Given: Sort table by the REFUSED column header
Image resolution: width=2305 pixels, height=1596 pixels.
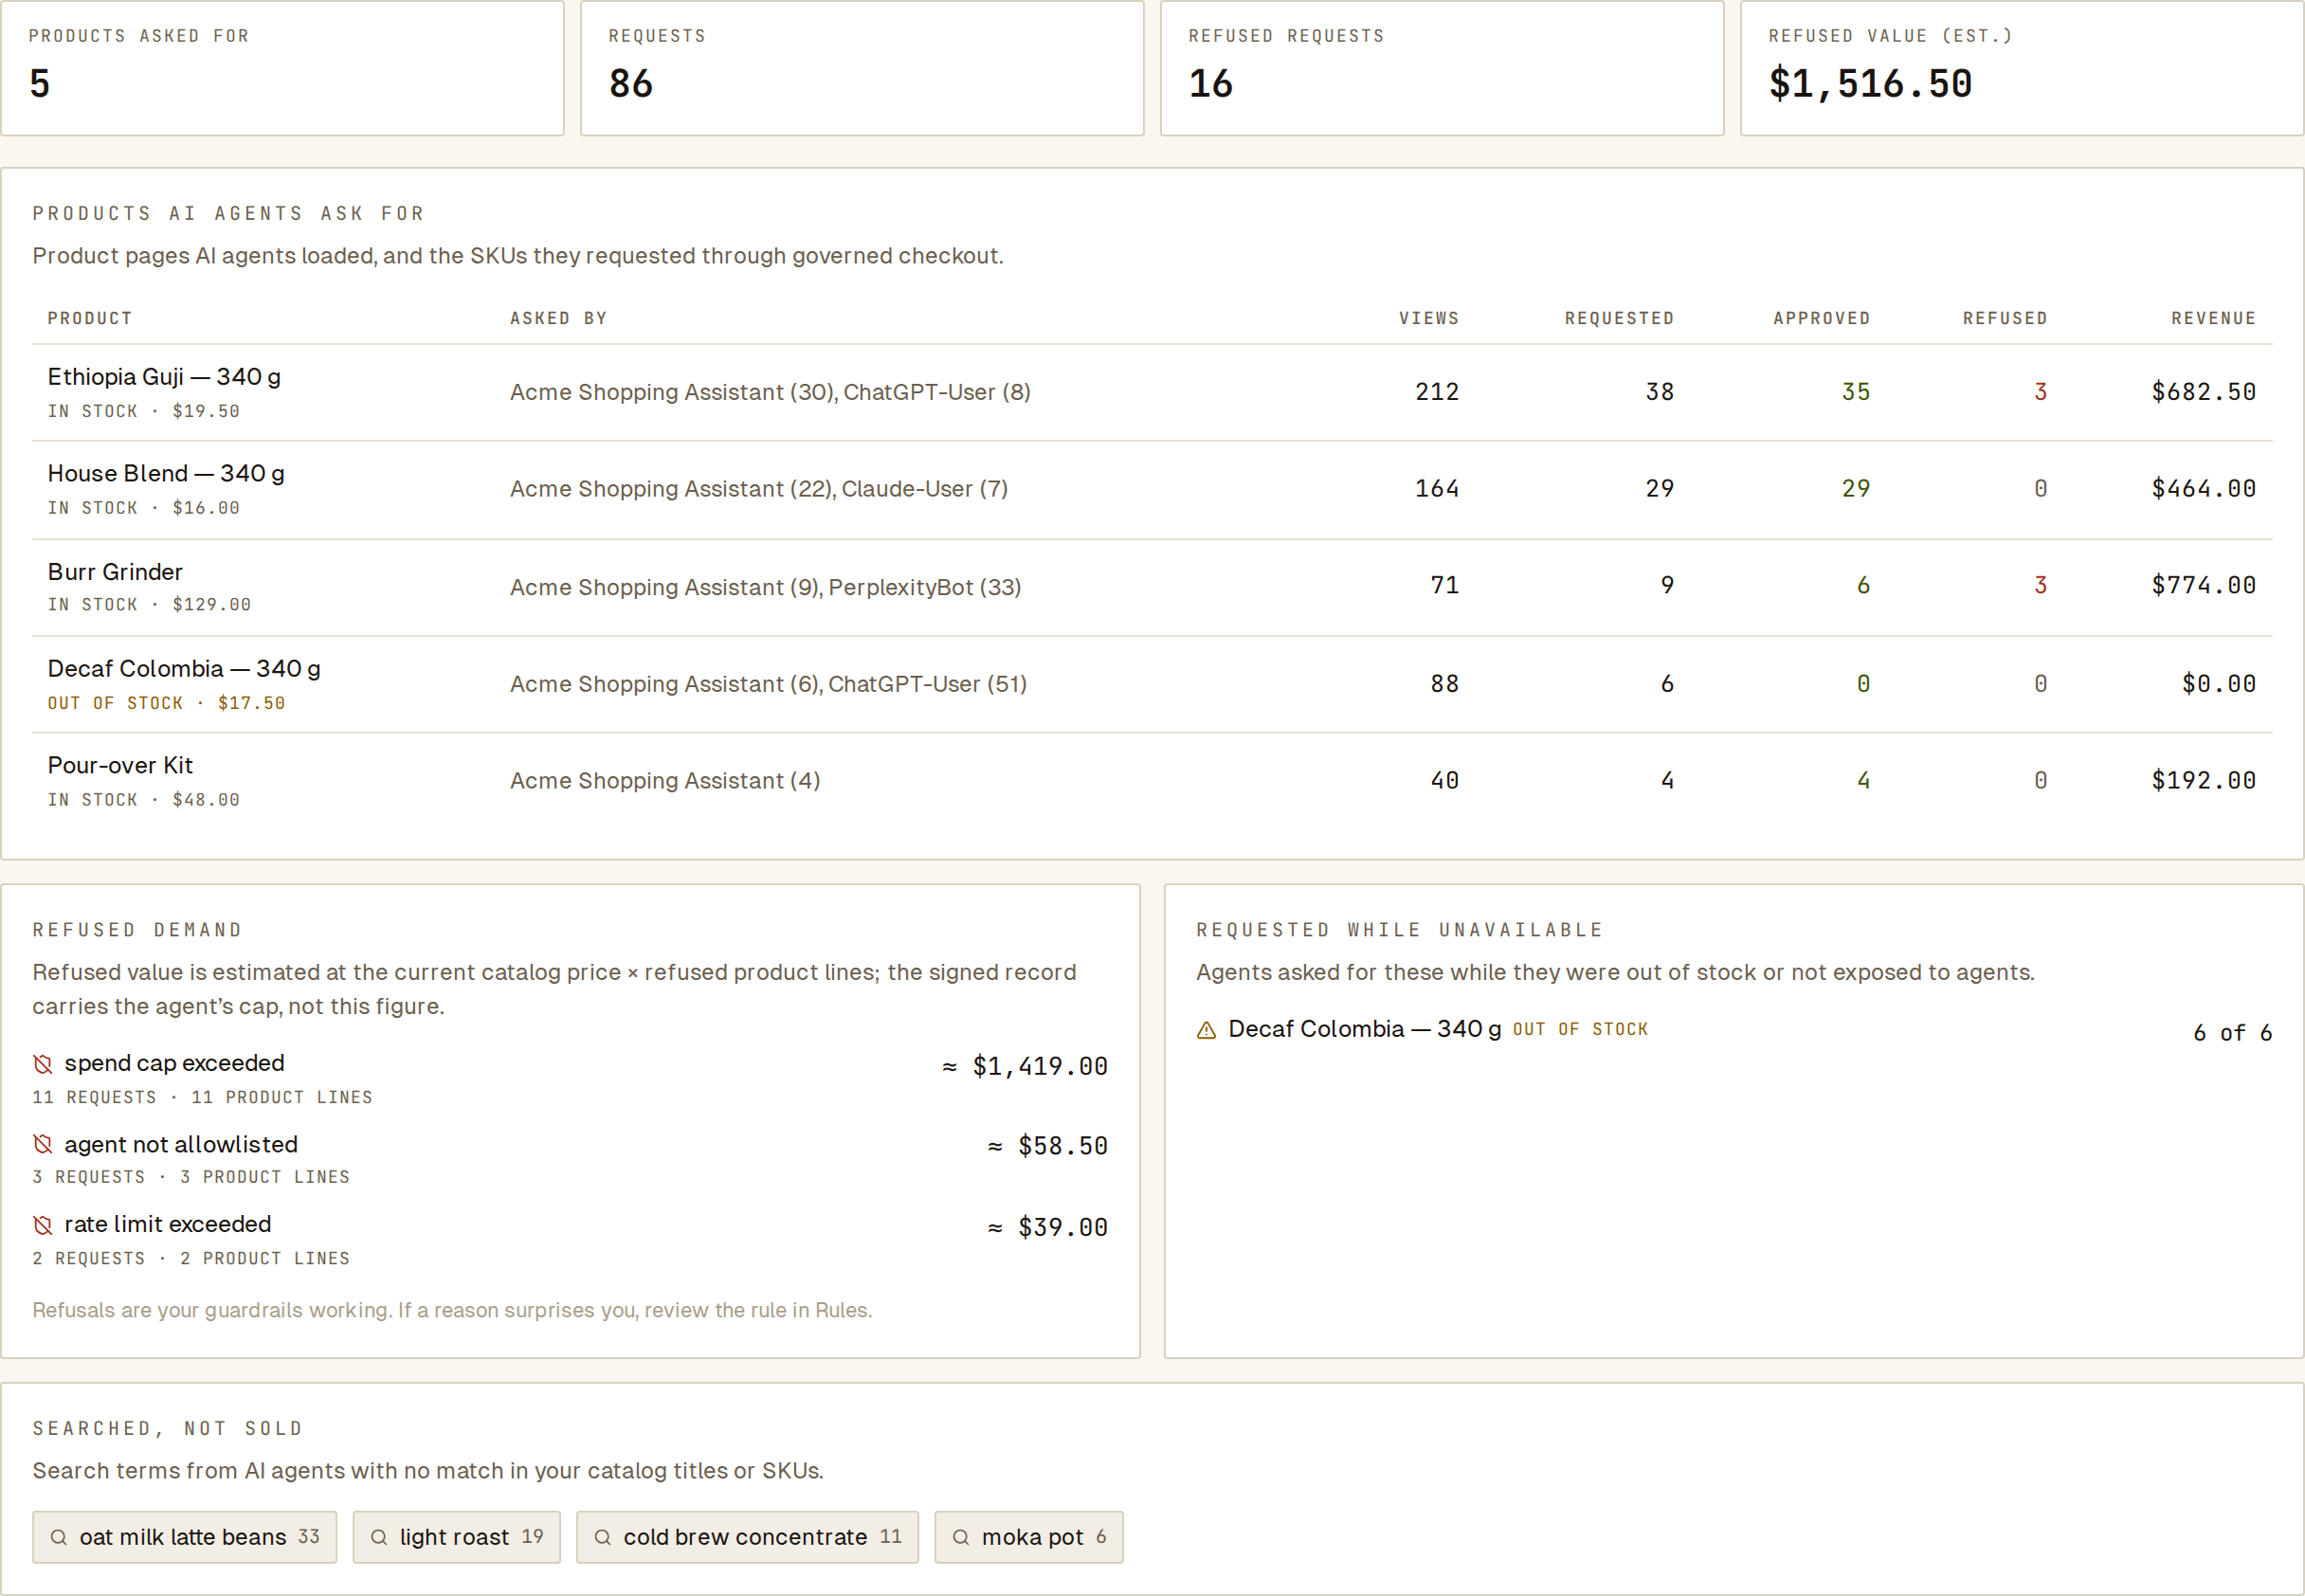Looking at the screenshot, I should point(2005,318).
